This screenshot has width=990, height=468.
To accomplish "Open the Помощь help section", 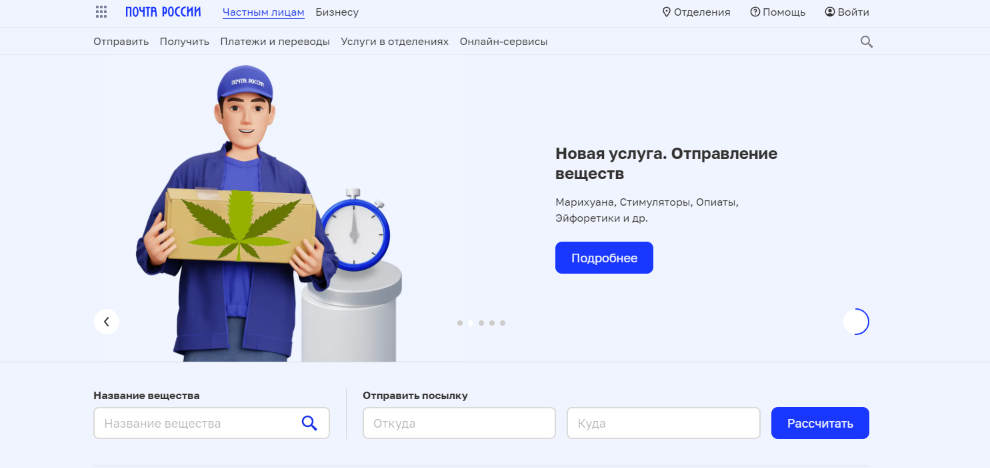I will pyautogui.click(x=777, y=12).
